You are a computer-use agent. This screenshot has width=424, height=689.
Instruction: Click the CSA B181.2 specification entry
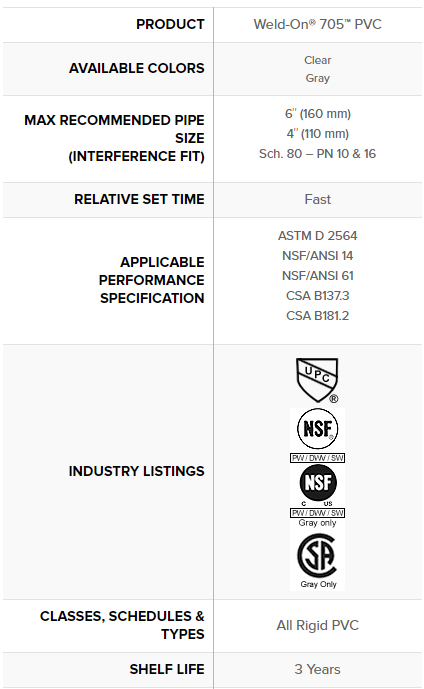pyautogui.click(x=317, y=316)
